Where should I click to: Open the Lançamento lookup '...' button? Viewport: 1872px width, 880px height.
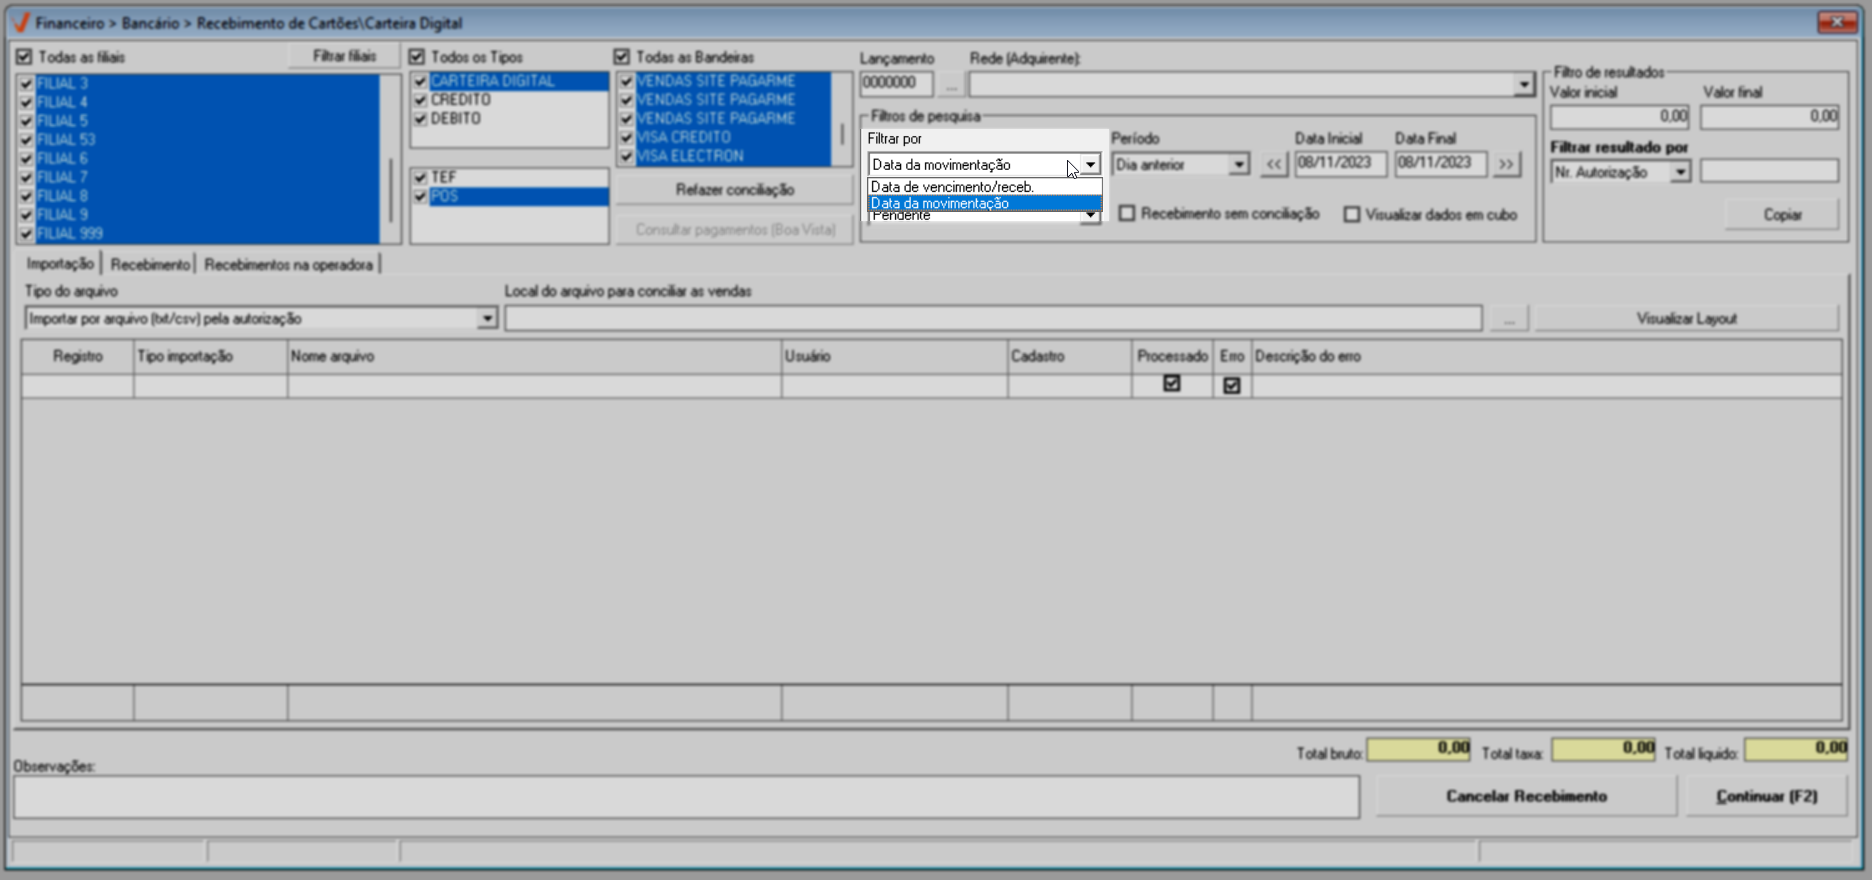point(950,84)
